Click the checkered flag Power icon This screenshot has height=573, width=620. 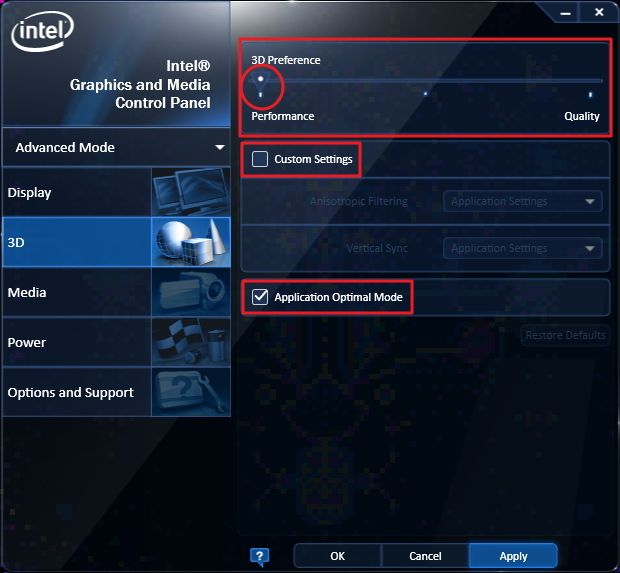coord(191,342)
